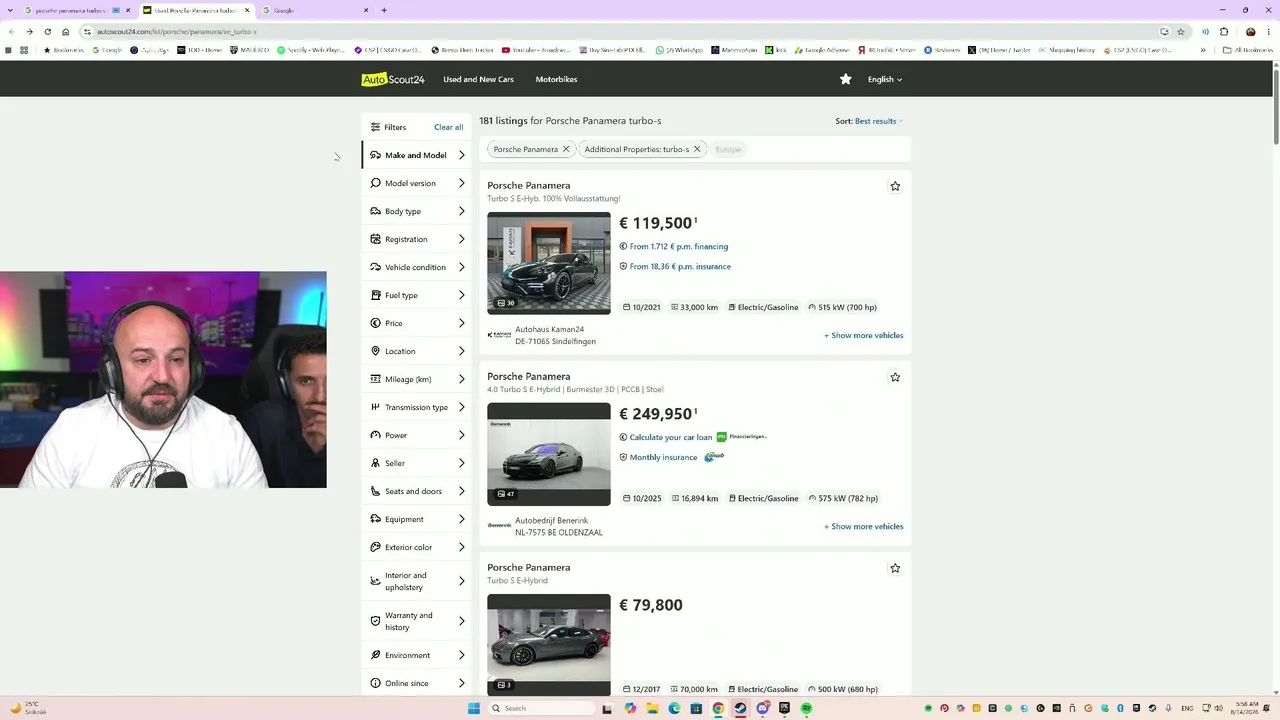The height and width of the screenshot is (720, 1280).
Task: Click the Autobedrijf Benerink dealer logo
Action: point(499,526)
